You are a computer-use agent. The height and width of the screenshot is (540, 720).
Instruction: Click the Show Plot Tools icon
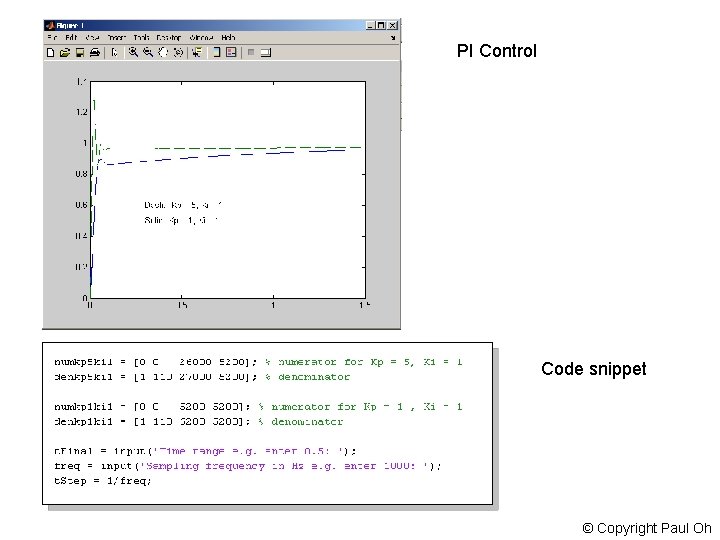point(266,53)
